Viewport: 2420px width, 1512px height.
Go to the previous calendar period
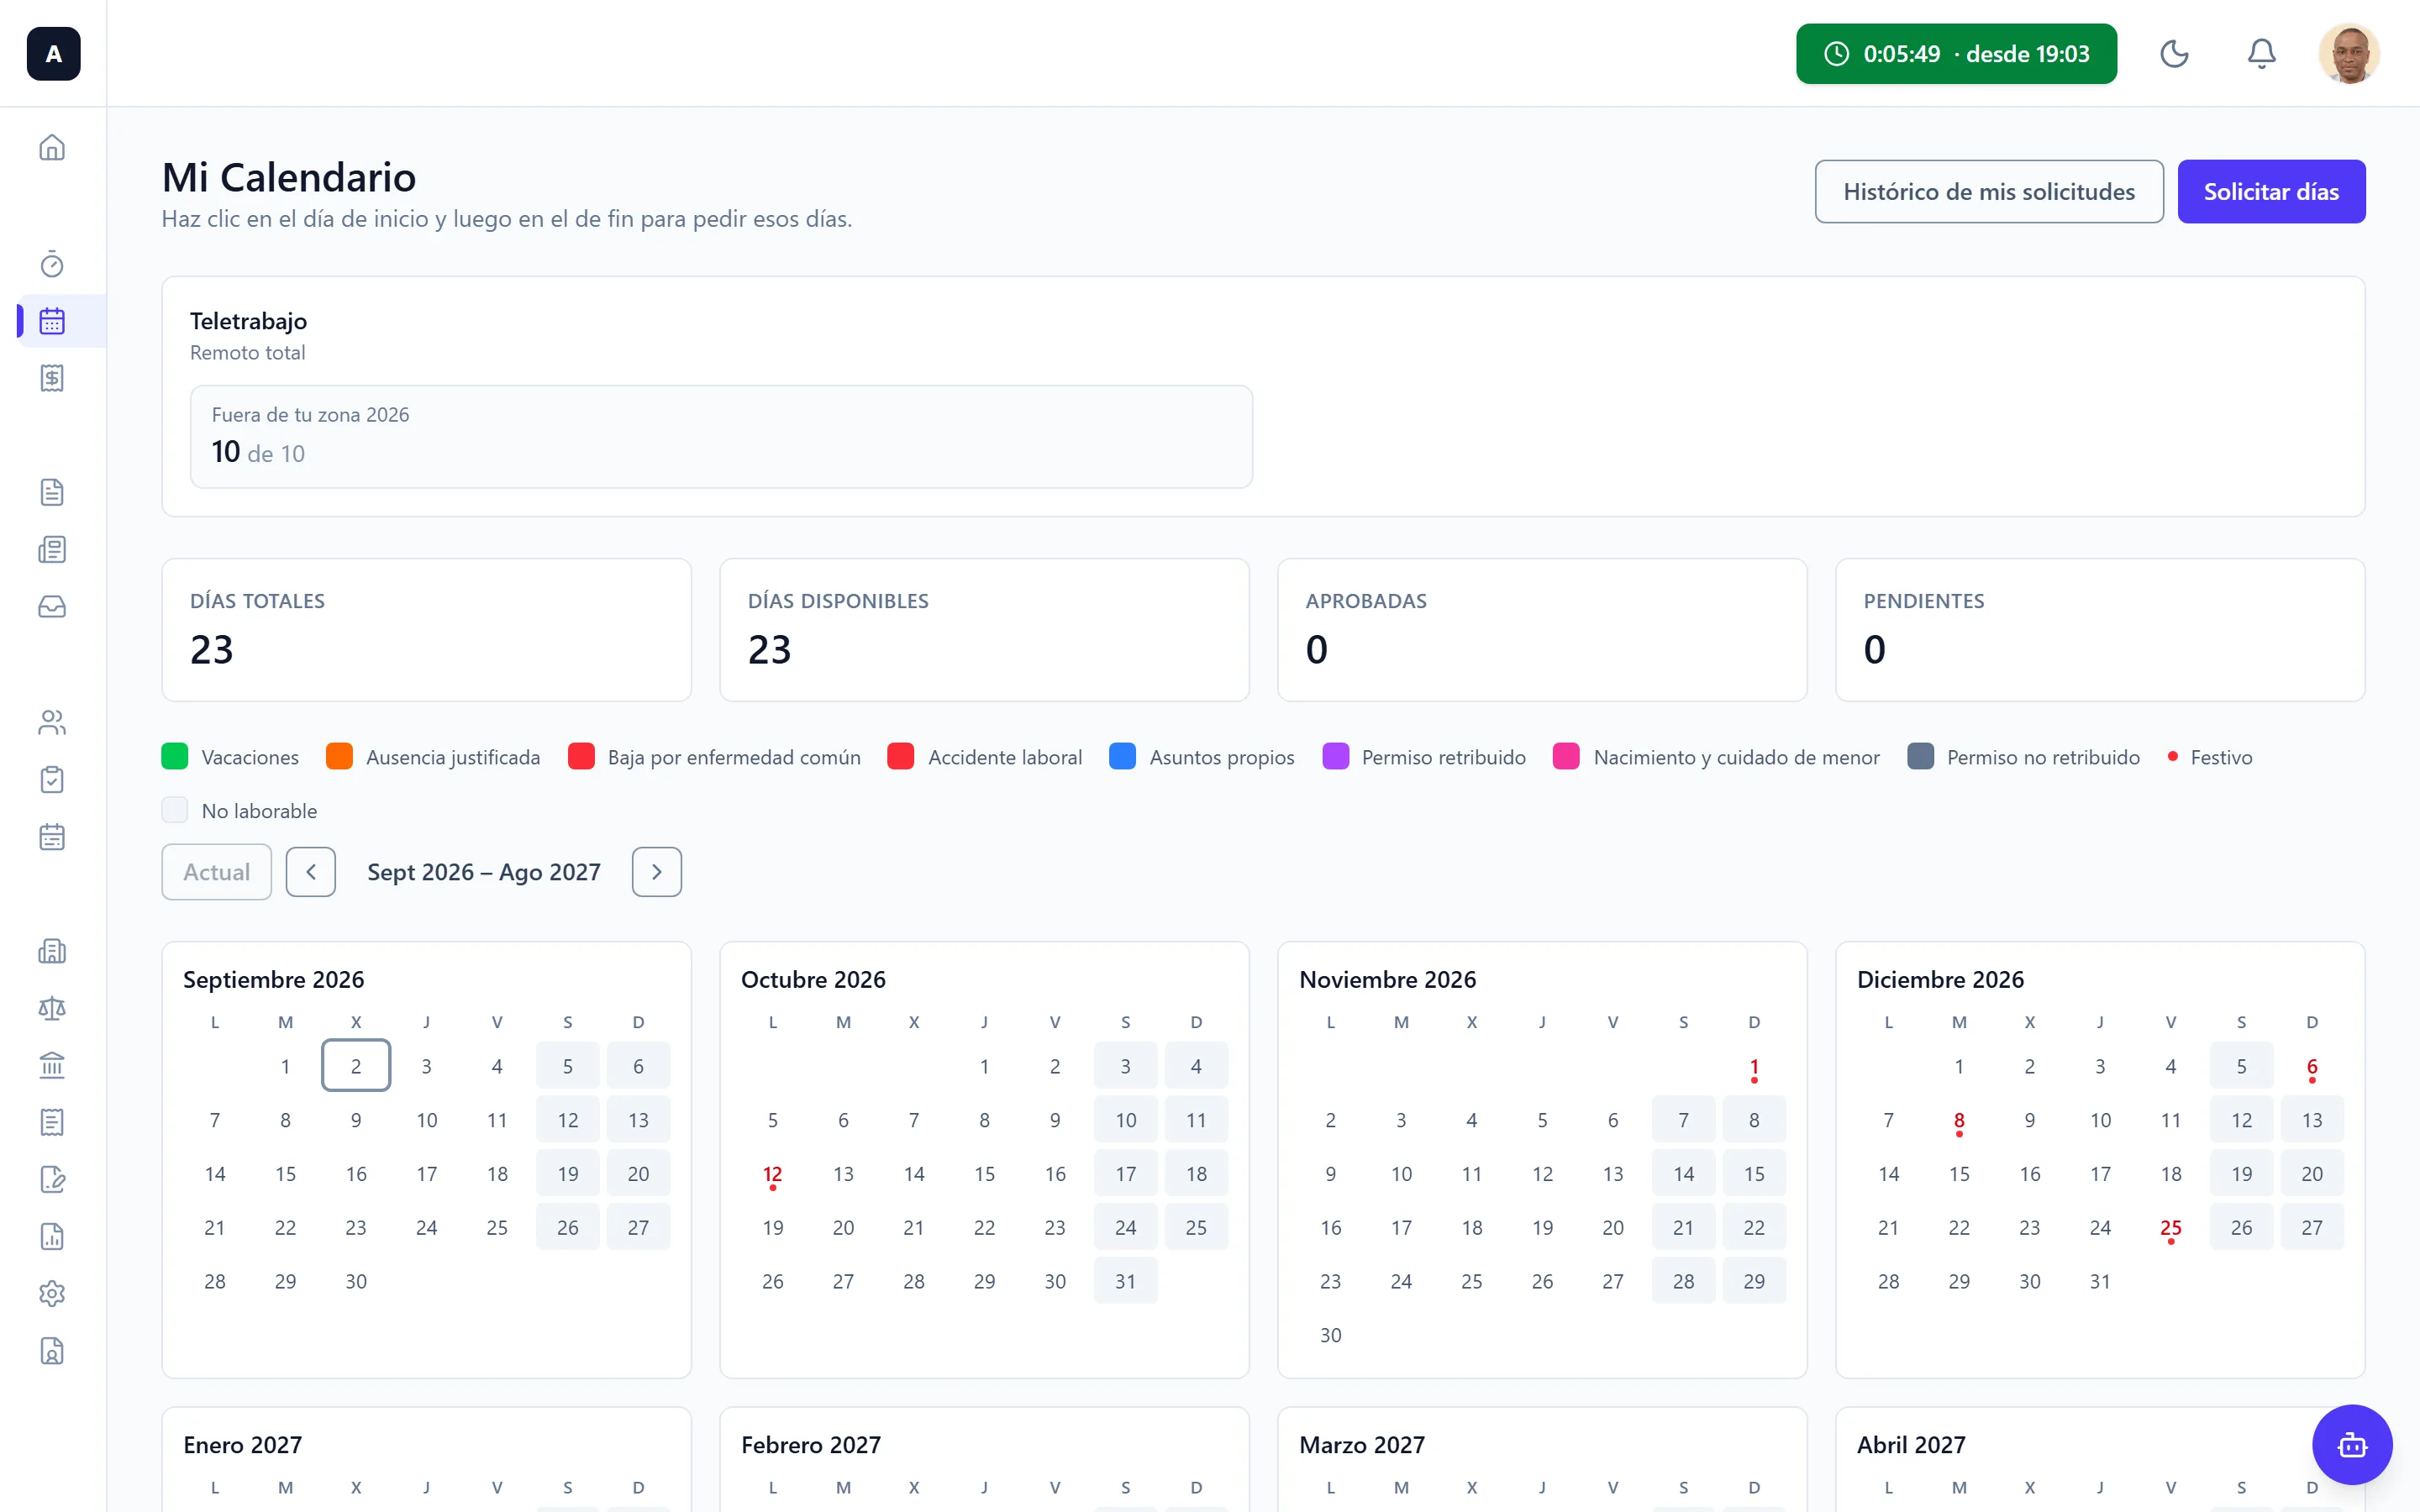311,872
